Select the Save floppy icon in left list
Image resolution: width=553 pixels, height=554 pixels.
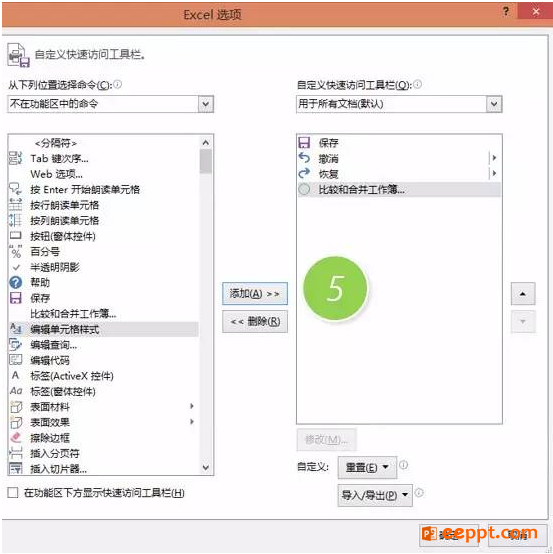click(x=15, y=298)
